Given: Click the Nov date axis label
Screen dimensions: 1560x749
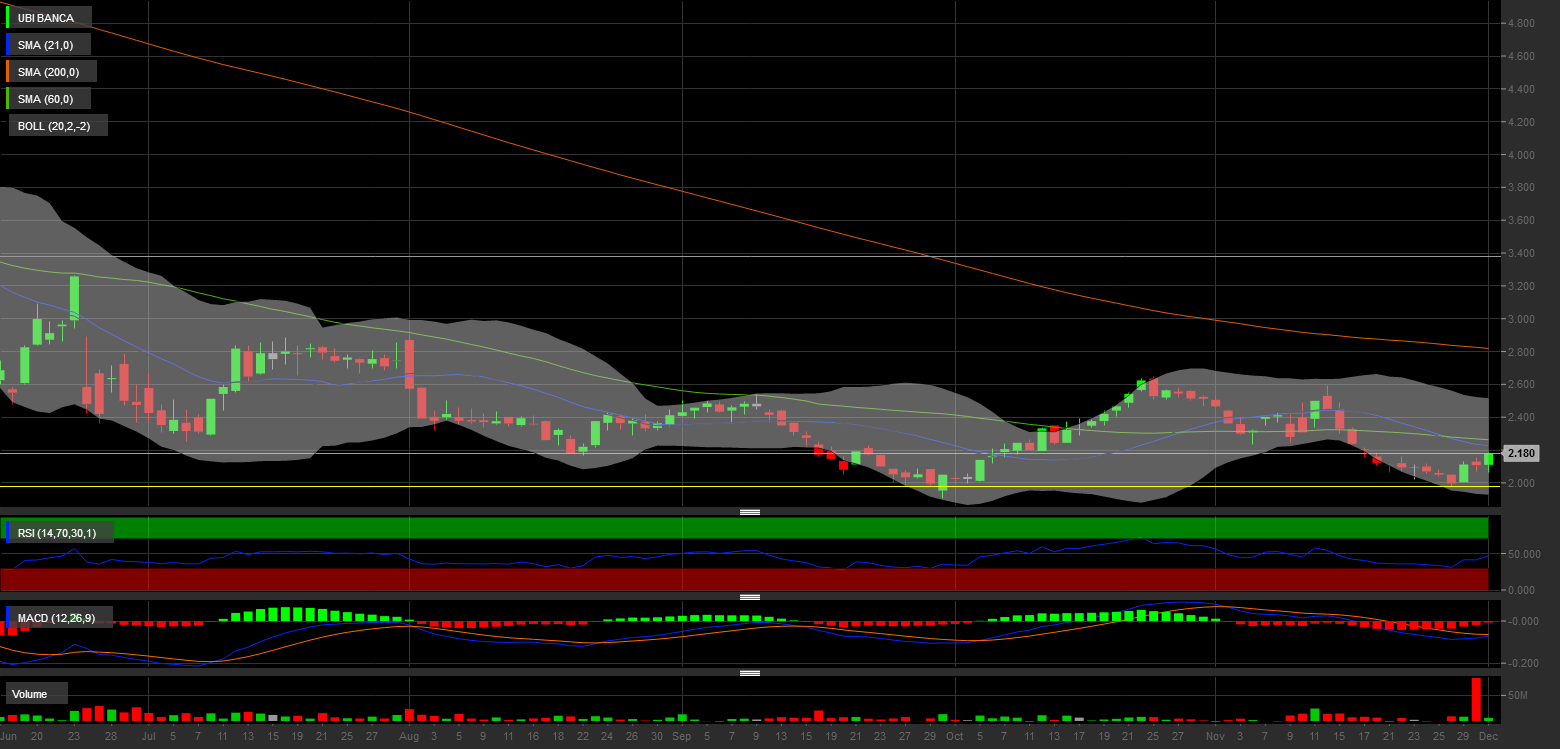Looking at the screenshot, I should pyautogui.click(x=1215, y=736).
